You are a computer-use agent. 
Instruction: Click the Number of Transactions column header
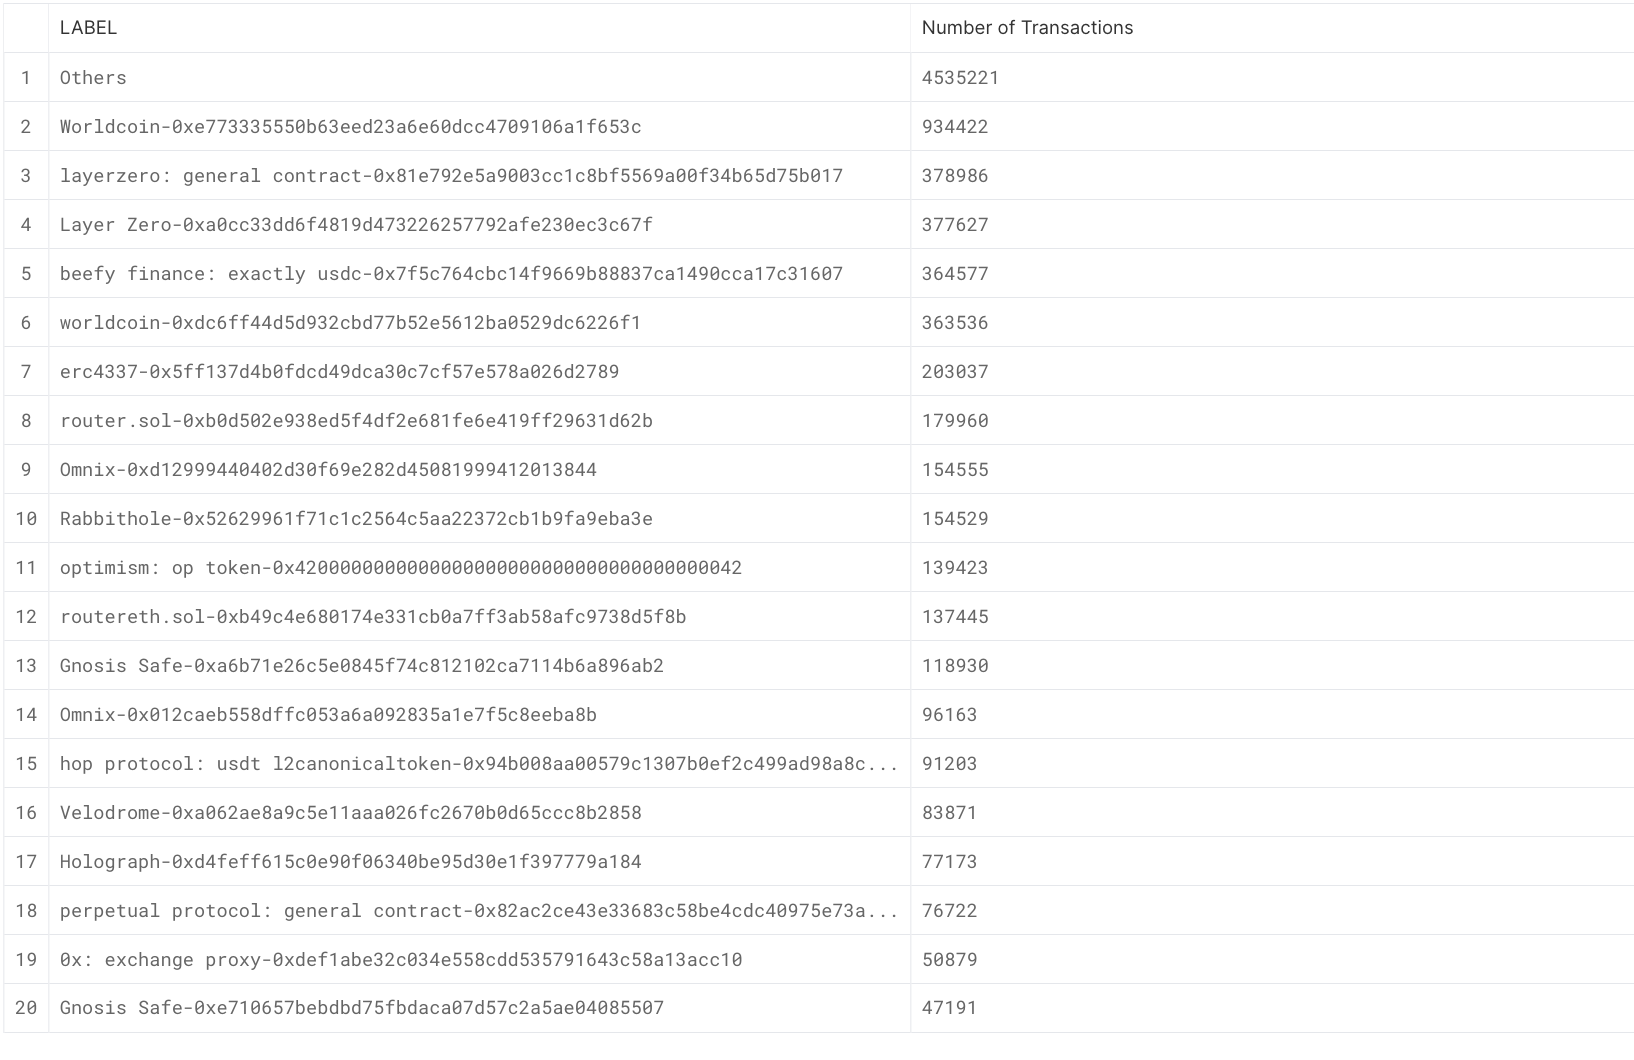tap(1027, 28)
